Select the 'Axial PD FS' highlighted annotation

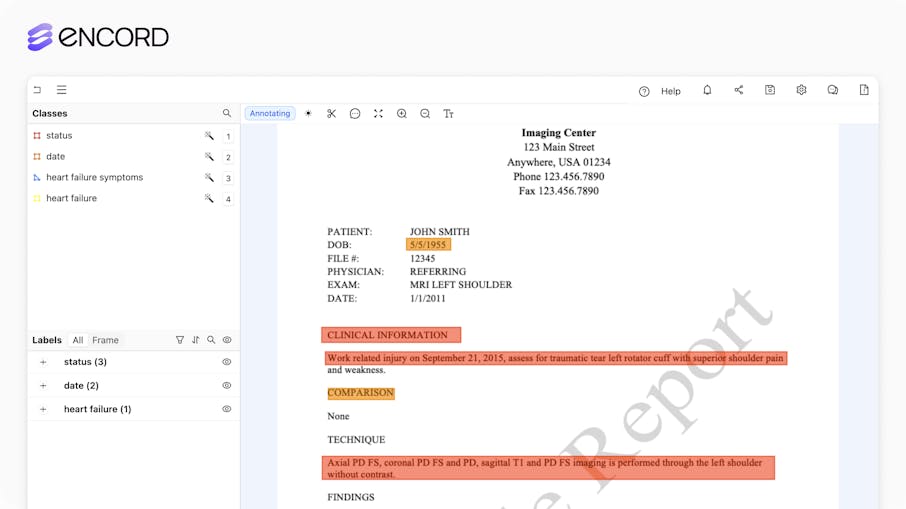pos(548,468)
